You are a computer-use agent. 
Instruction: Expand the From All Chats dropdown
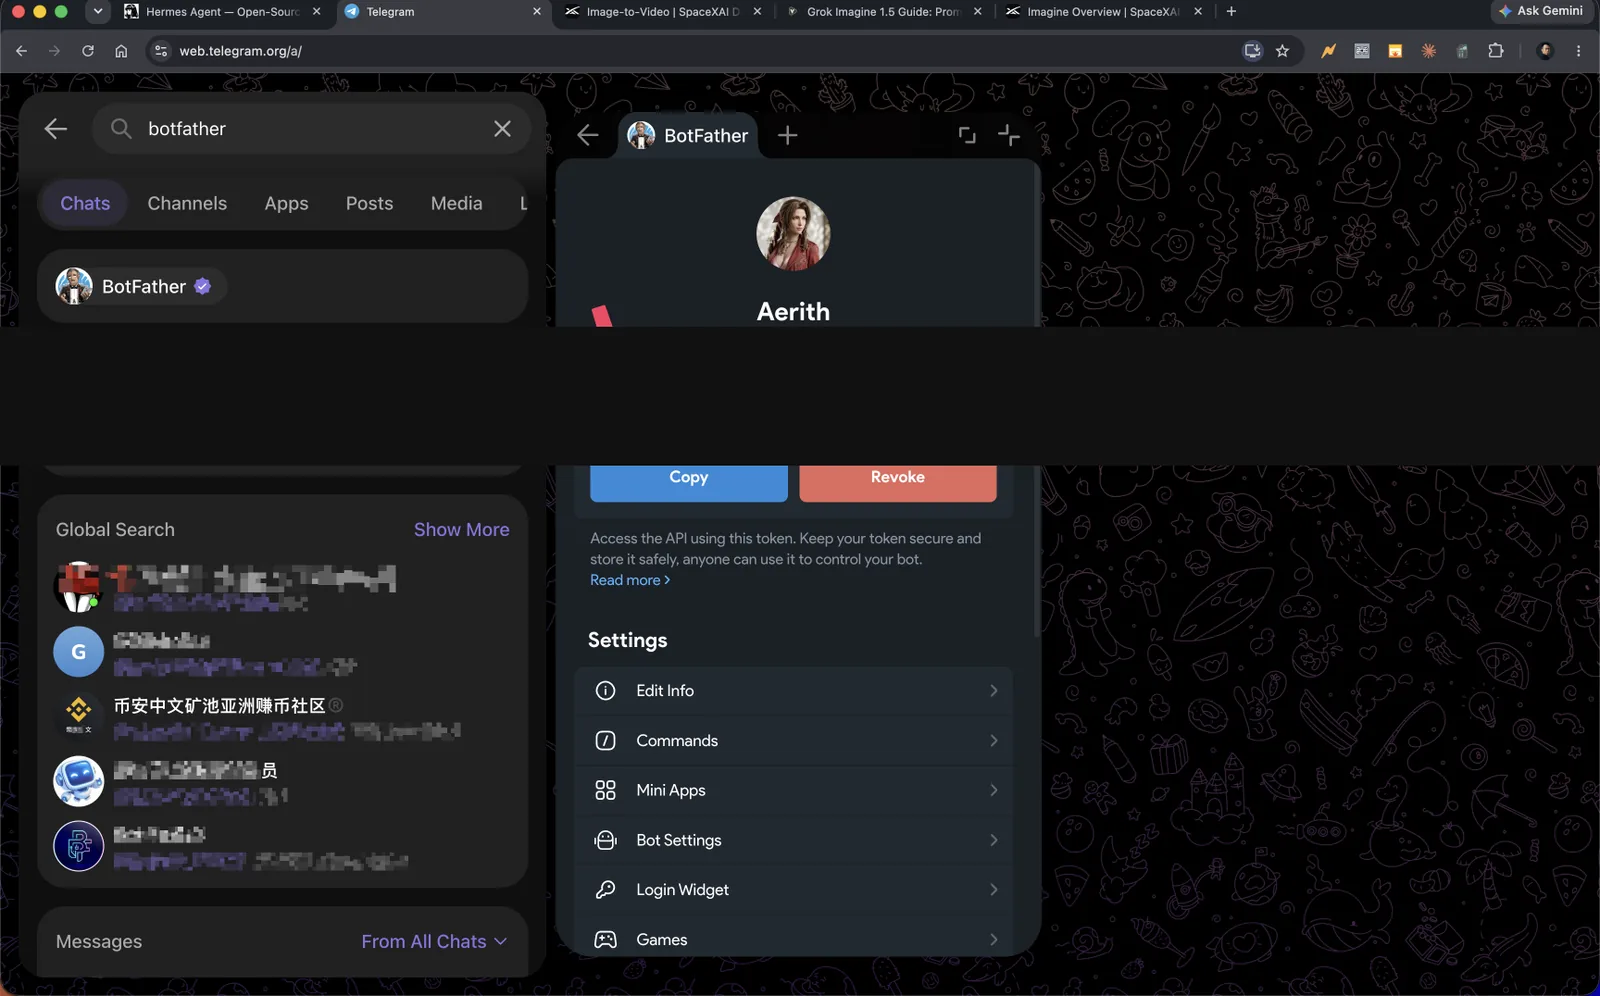pos(434,942)
